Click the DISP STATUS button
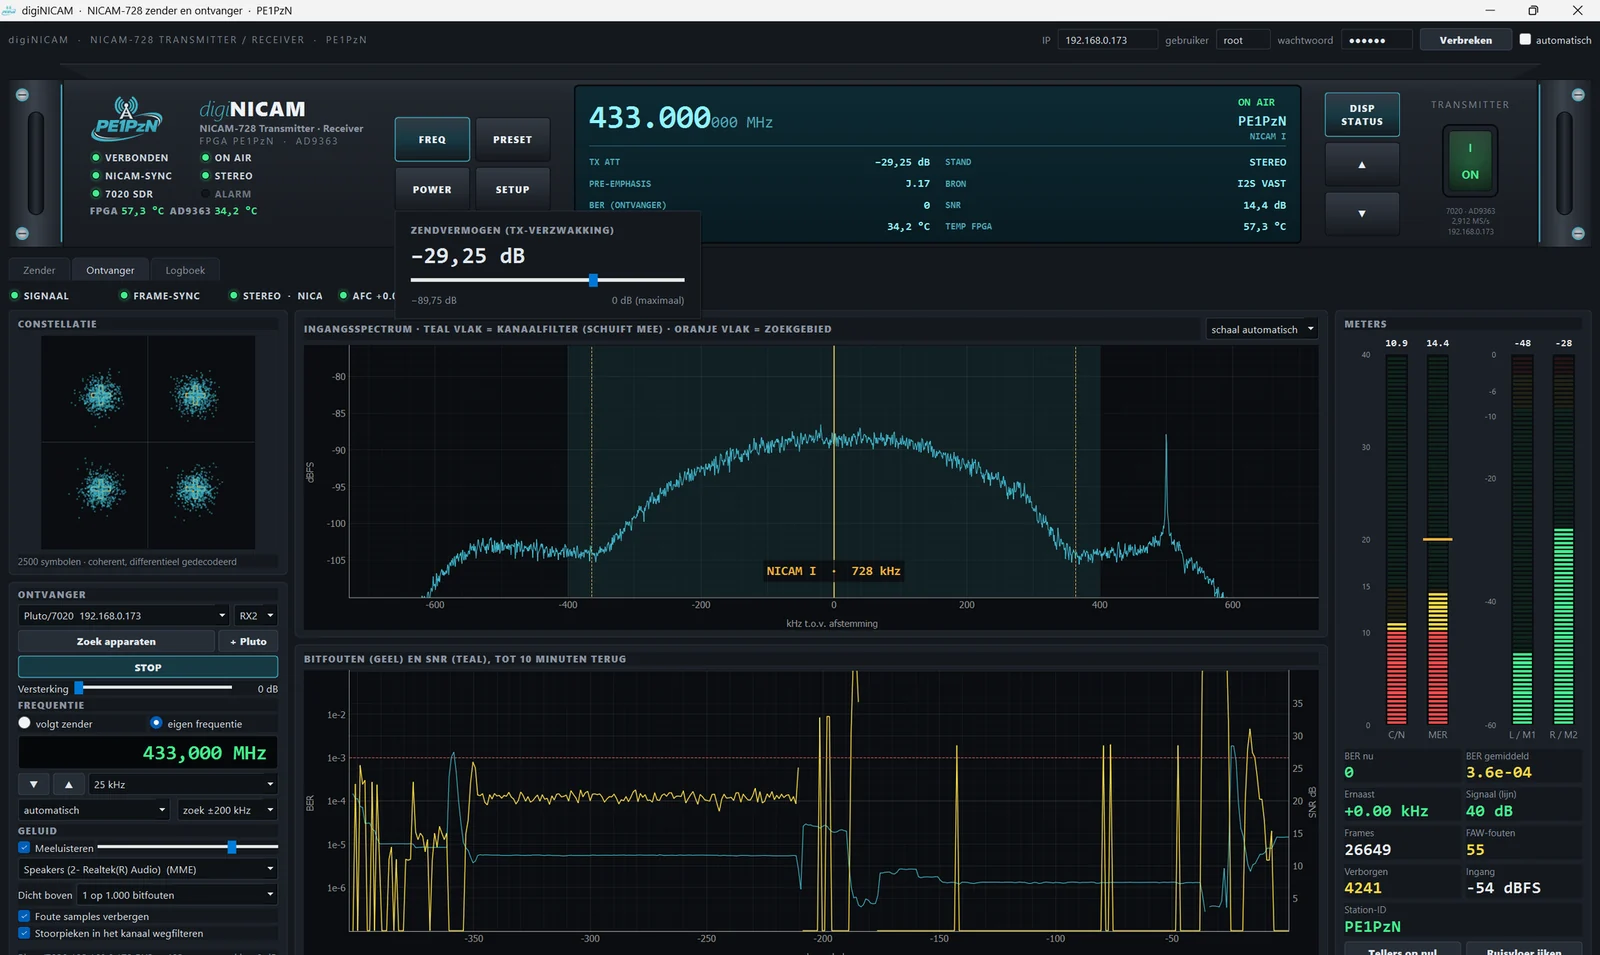This screenshot has width=1600, height=955. [1362, 115]
